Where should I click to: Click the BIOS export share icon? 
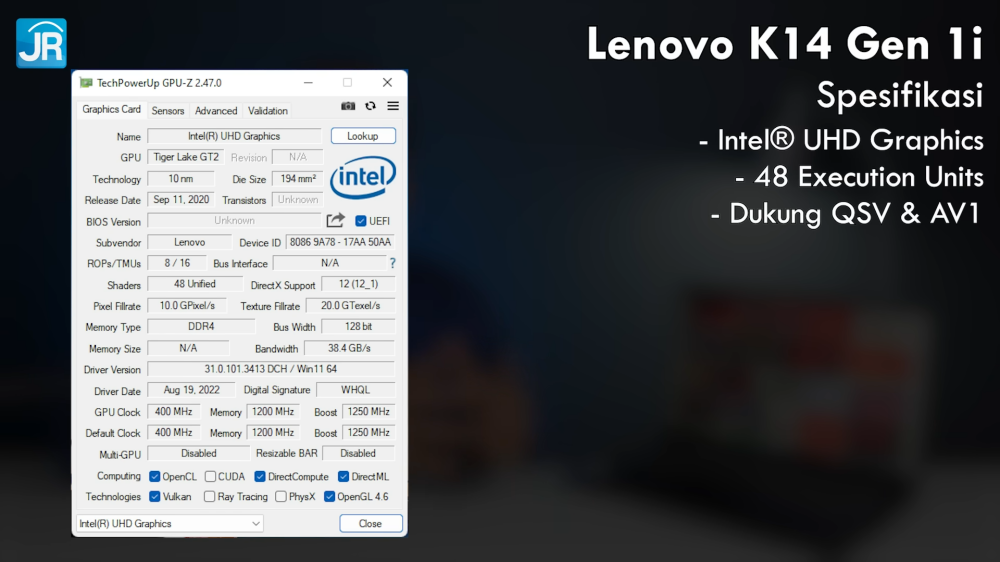[x=335, y=221]
